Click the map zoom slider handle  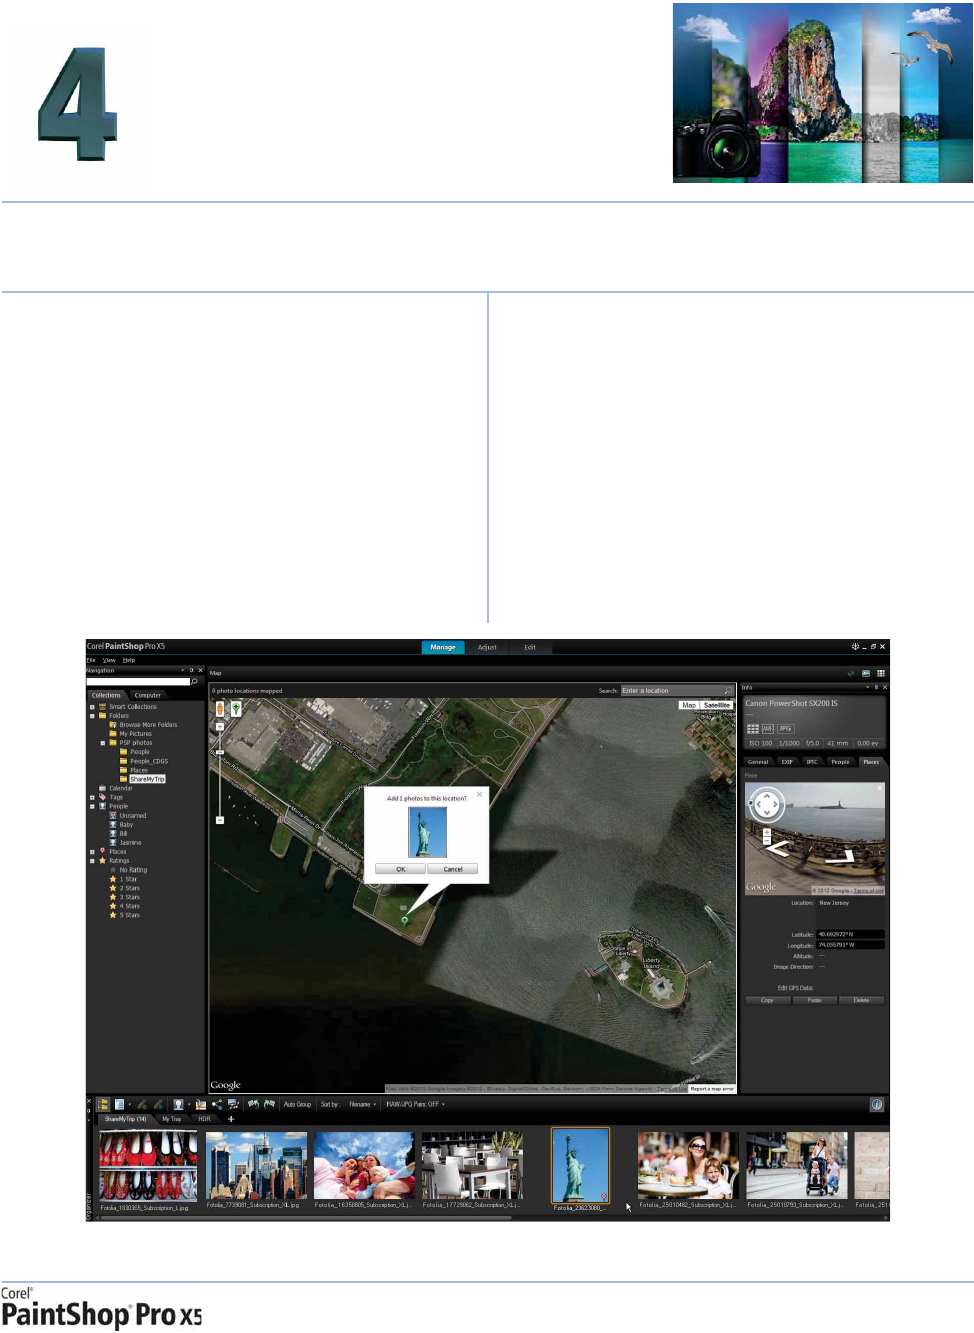[x=220, y=752]
